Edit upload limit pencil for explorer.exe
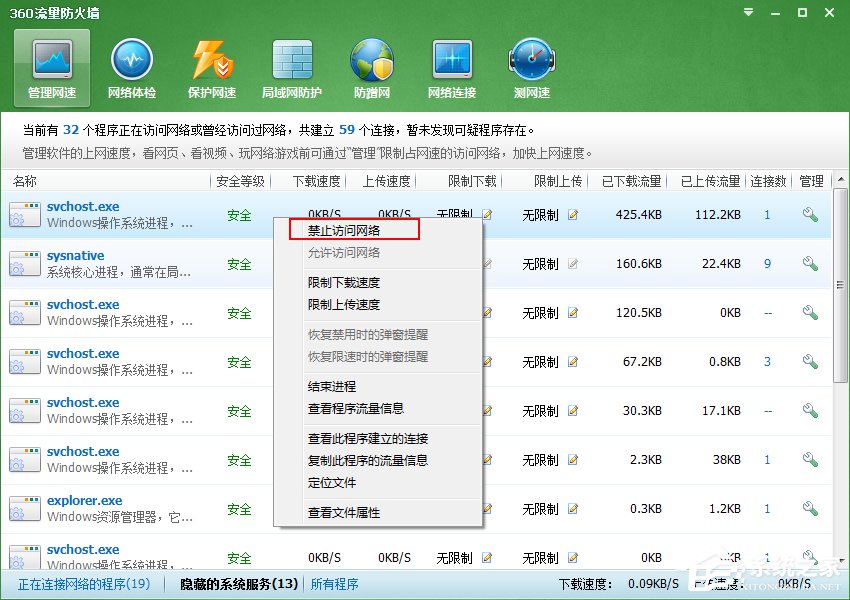850x600 pixels. [x=574, y=508]
